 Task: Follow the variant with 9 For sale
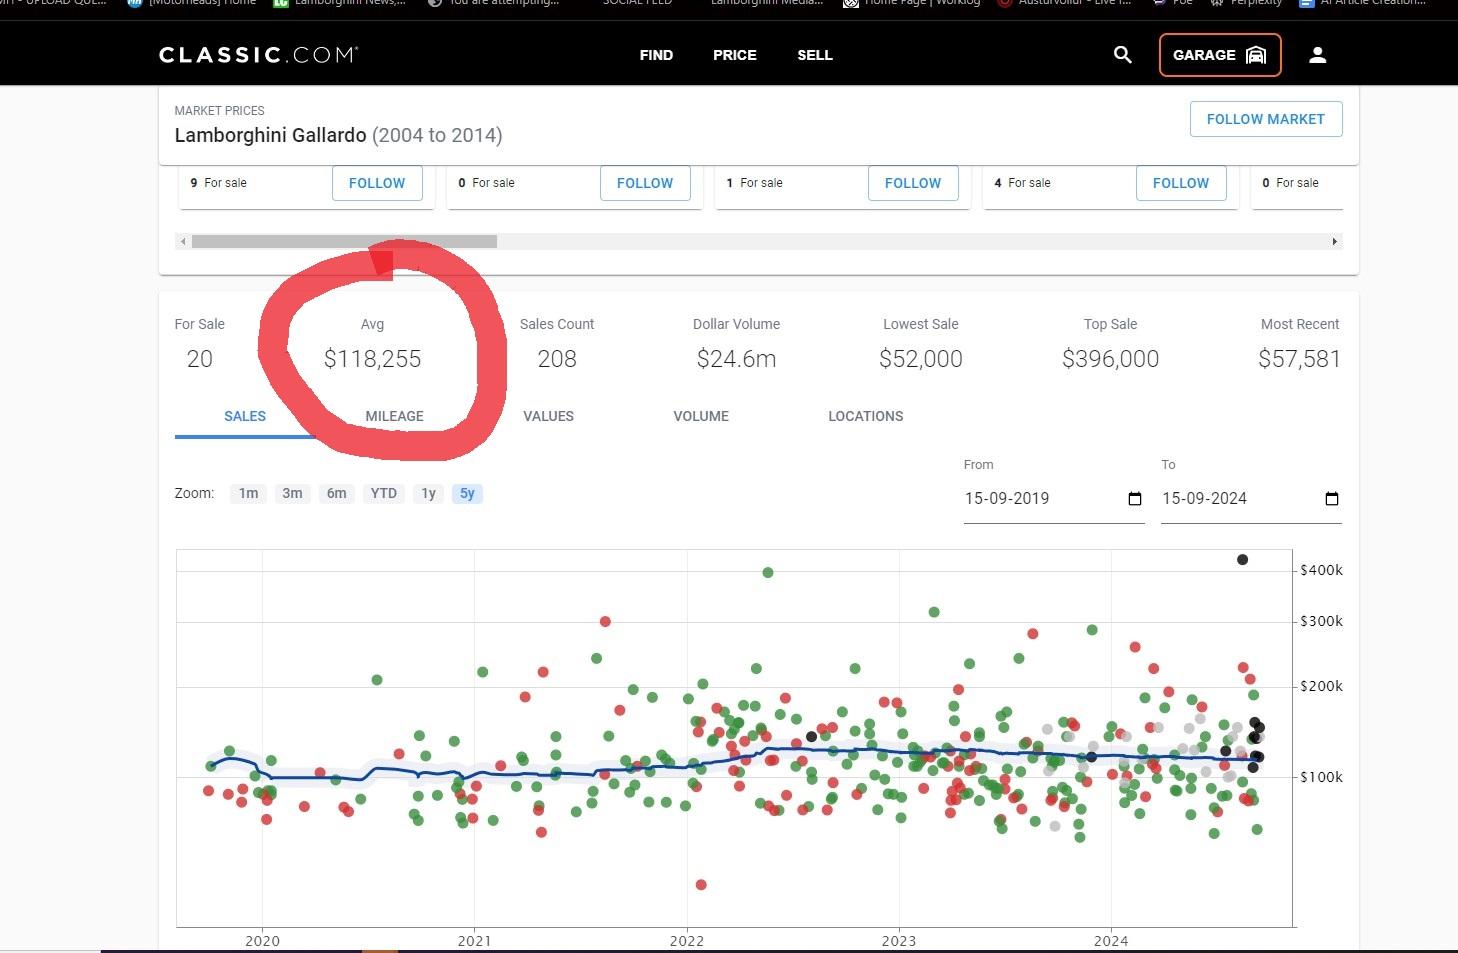point(377,183)
